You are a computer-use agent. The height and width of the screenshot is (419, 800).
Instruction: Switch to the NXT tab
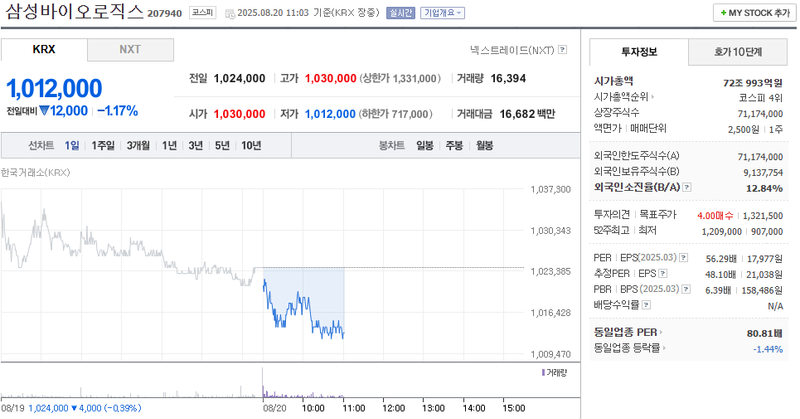click(130, 50)
